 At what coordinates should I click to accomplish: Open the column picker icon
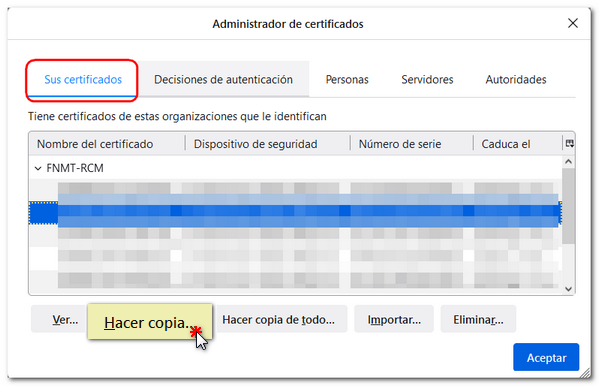pyautogui.click(x=569, y=144)
